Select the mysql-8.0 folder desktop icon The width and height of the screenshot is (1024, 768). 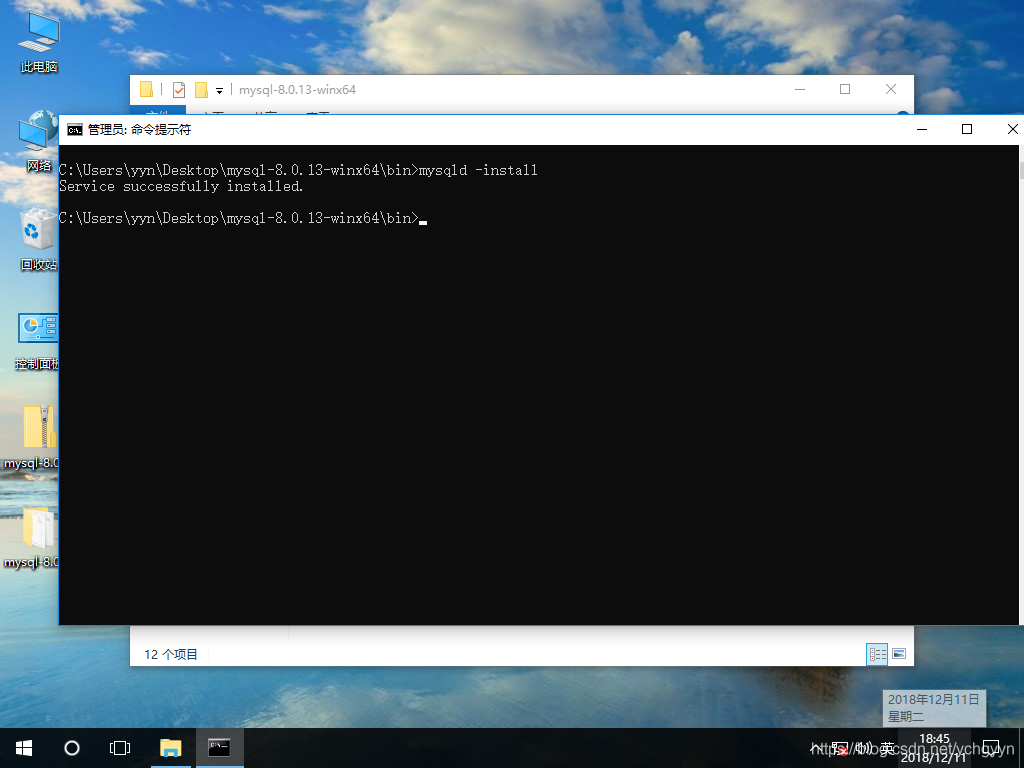(33, 536)
